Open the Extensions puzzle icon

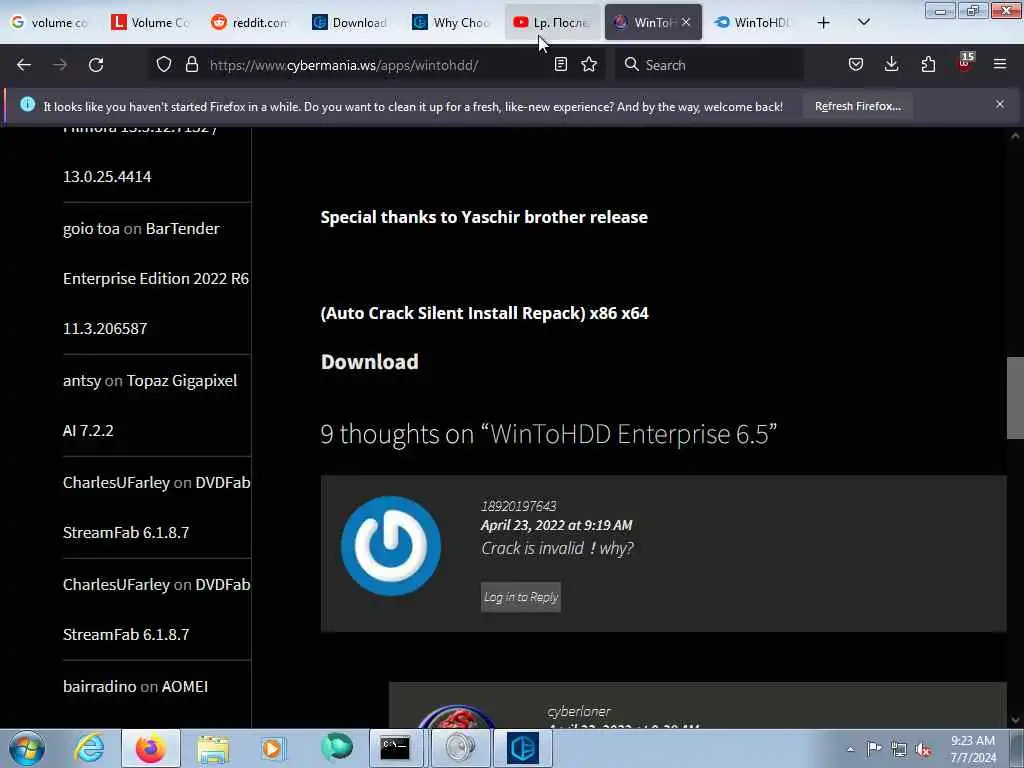pos(928,64)
